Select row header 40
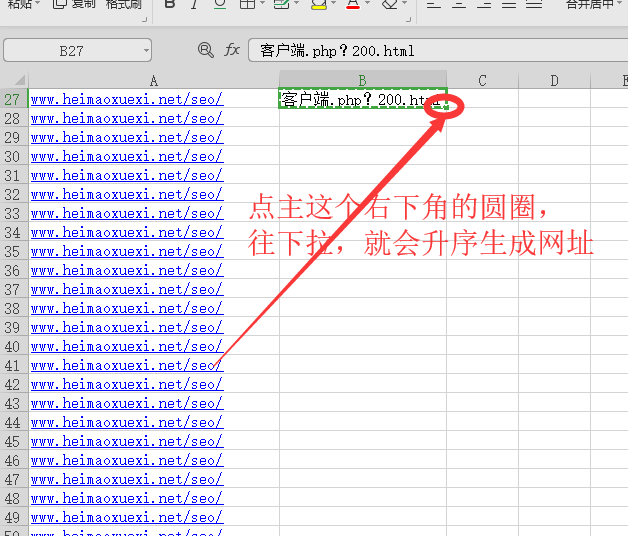Image resolution: width=628 pixels, height=536 pixels. pyautogui.click(x=12, y=347)
